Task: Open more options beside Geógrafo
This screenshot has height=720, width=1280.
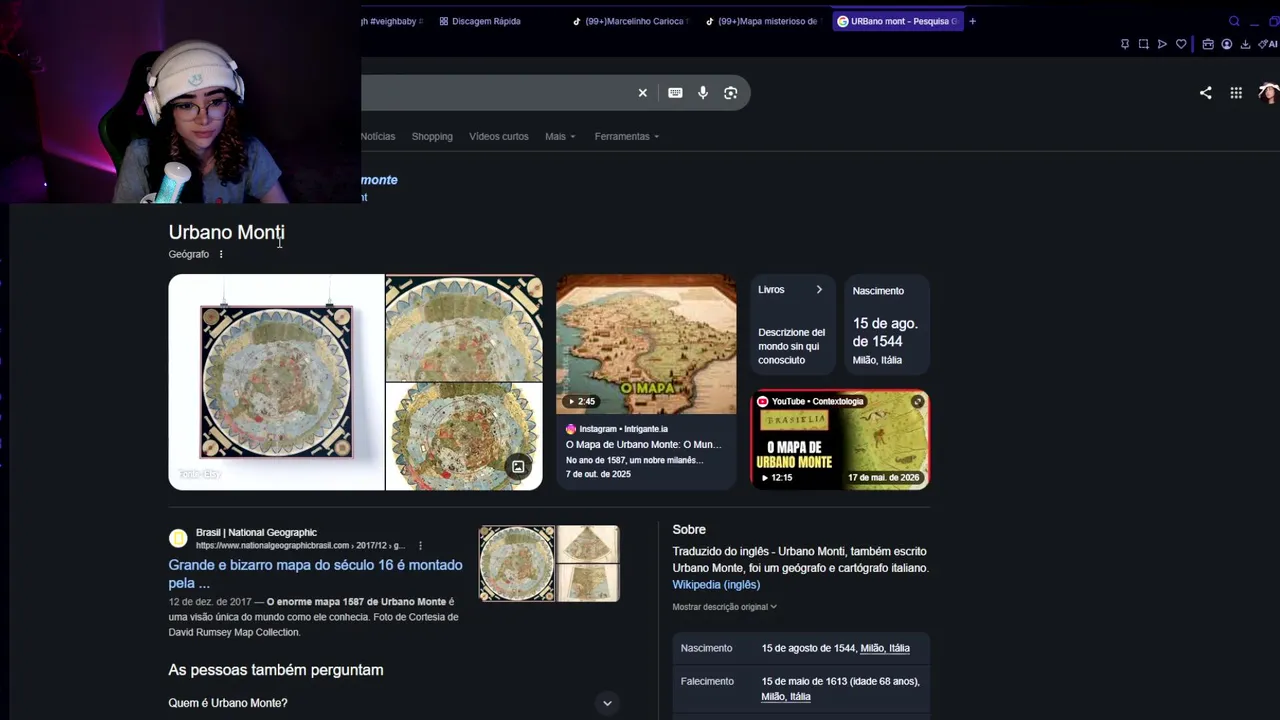Action: click(x=221, y=254)
